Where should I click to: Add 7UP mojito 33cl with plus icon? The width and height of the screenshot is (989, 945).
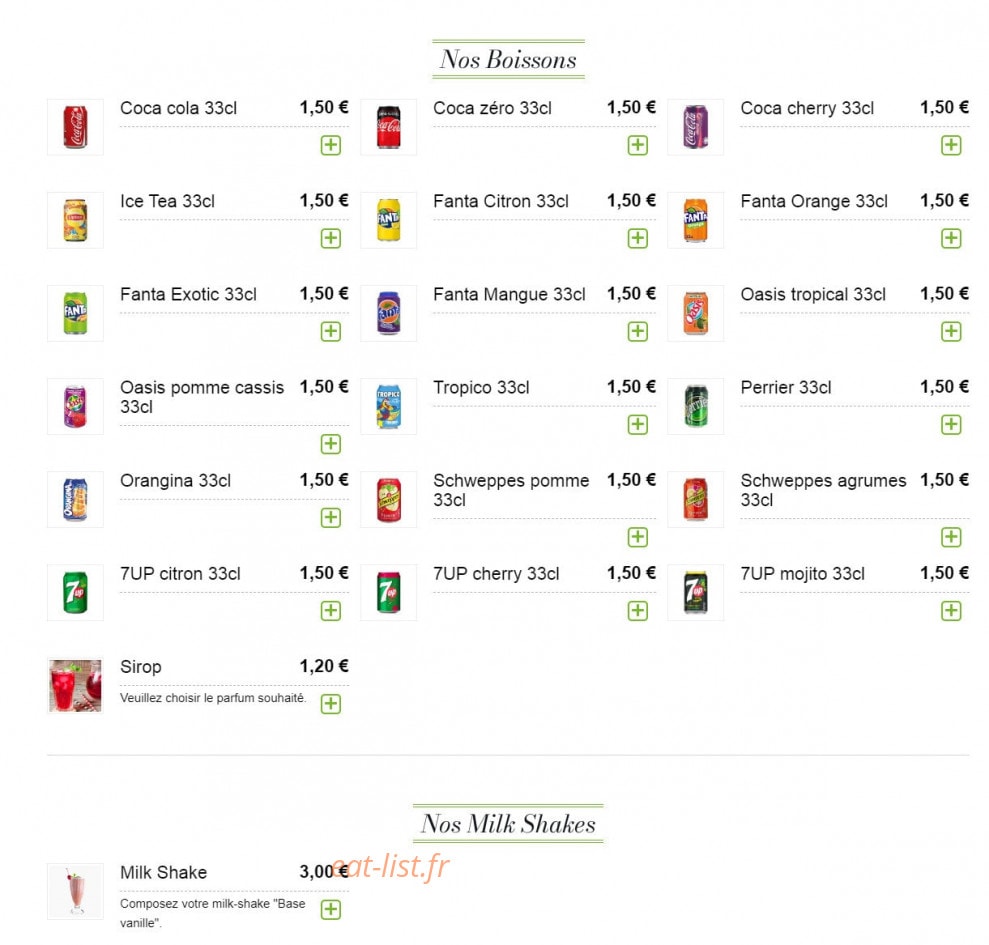point(951,611)
